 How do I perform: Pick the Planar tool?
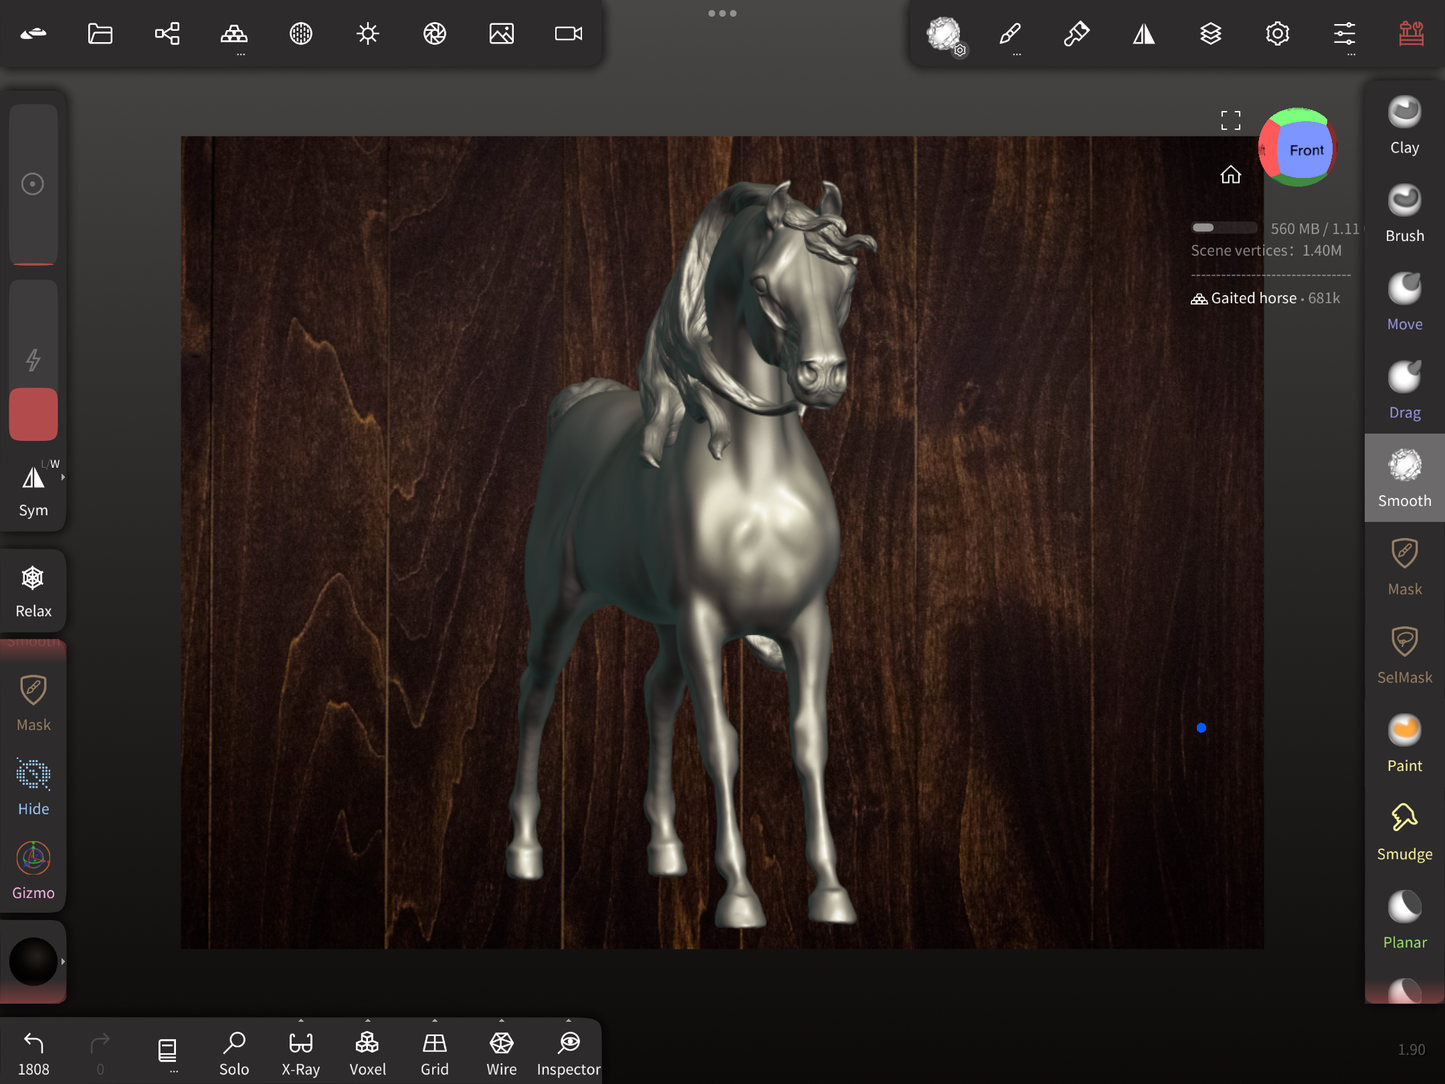pyautogui.click(x=1404, y=919)
